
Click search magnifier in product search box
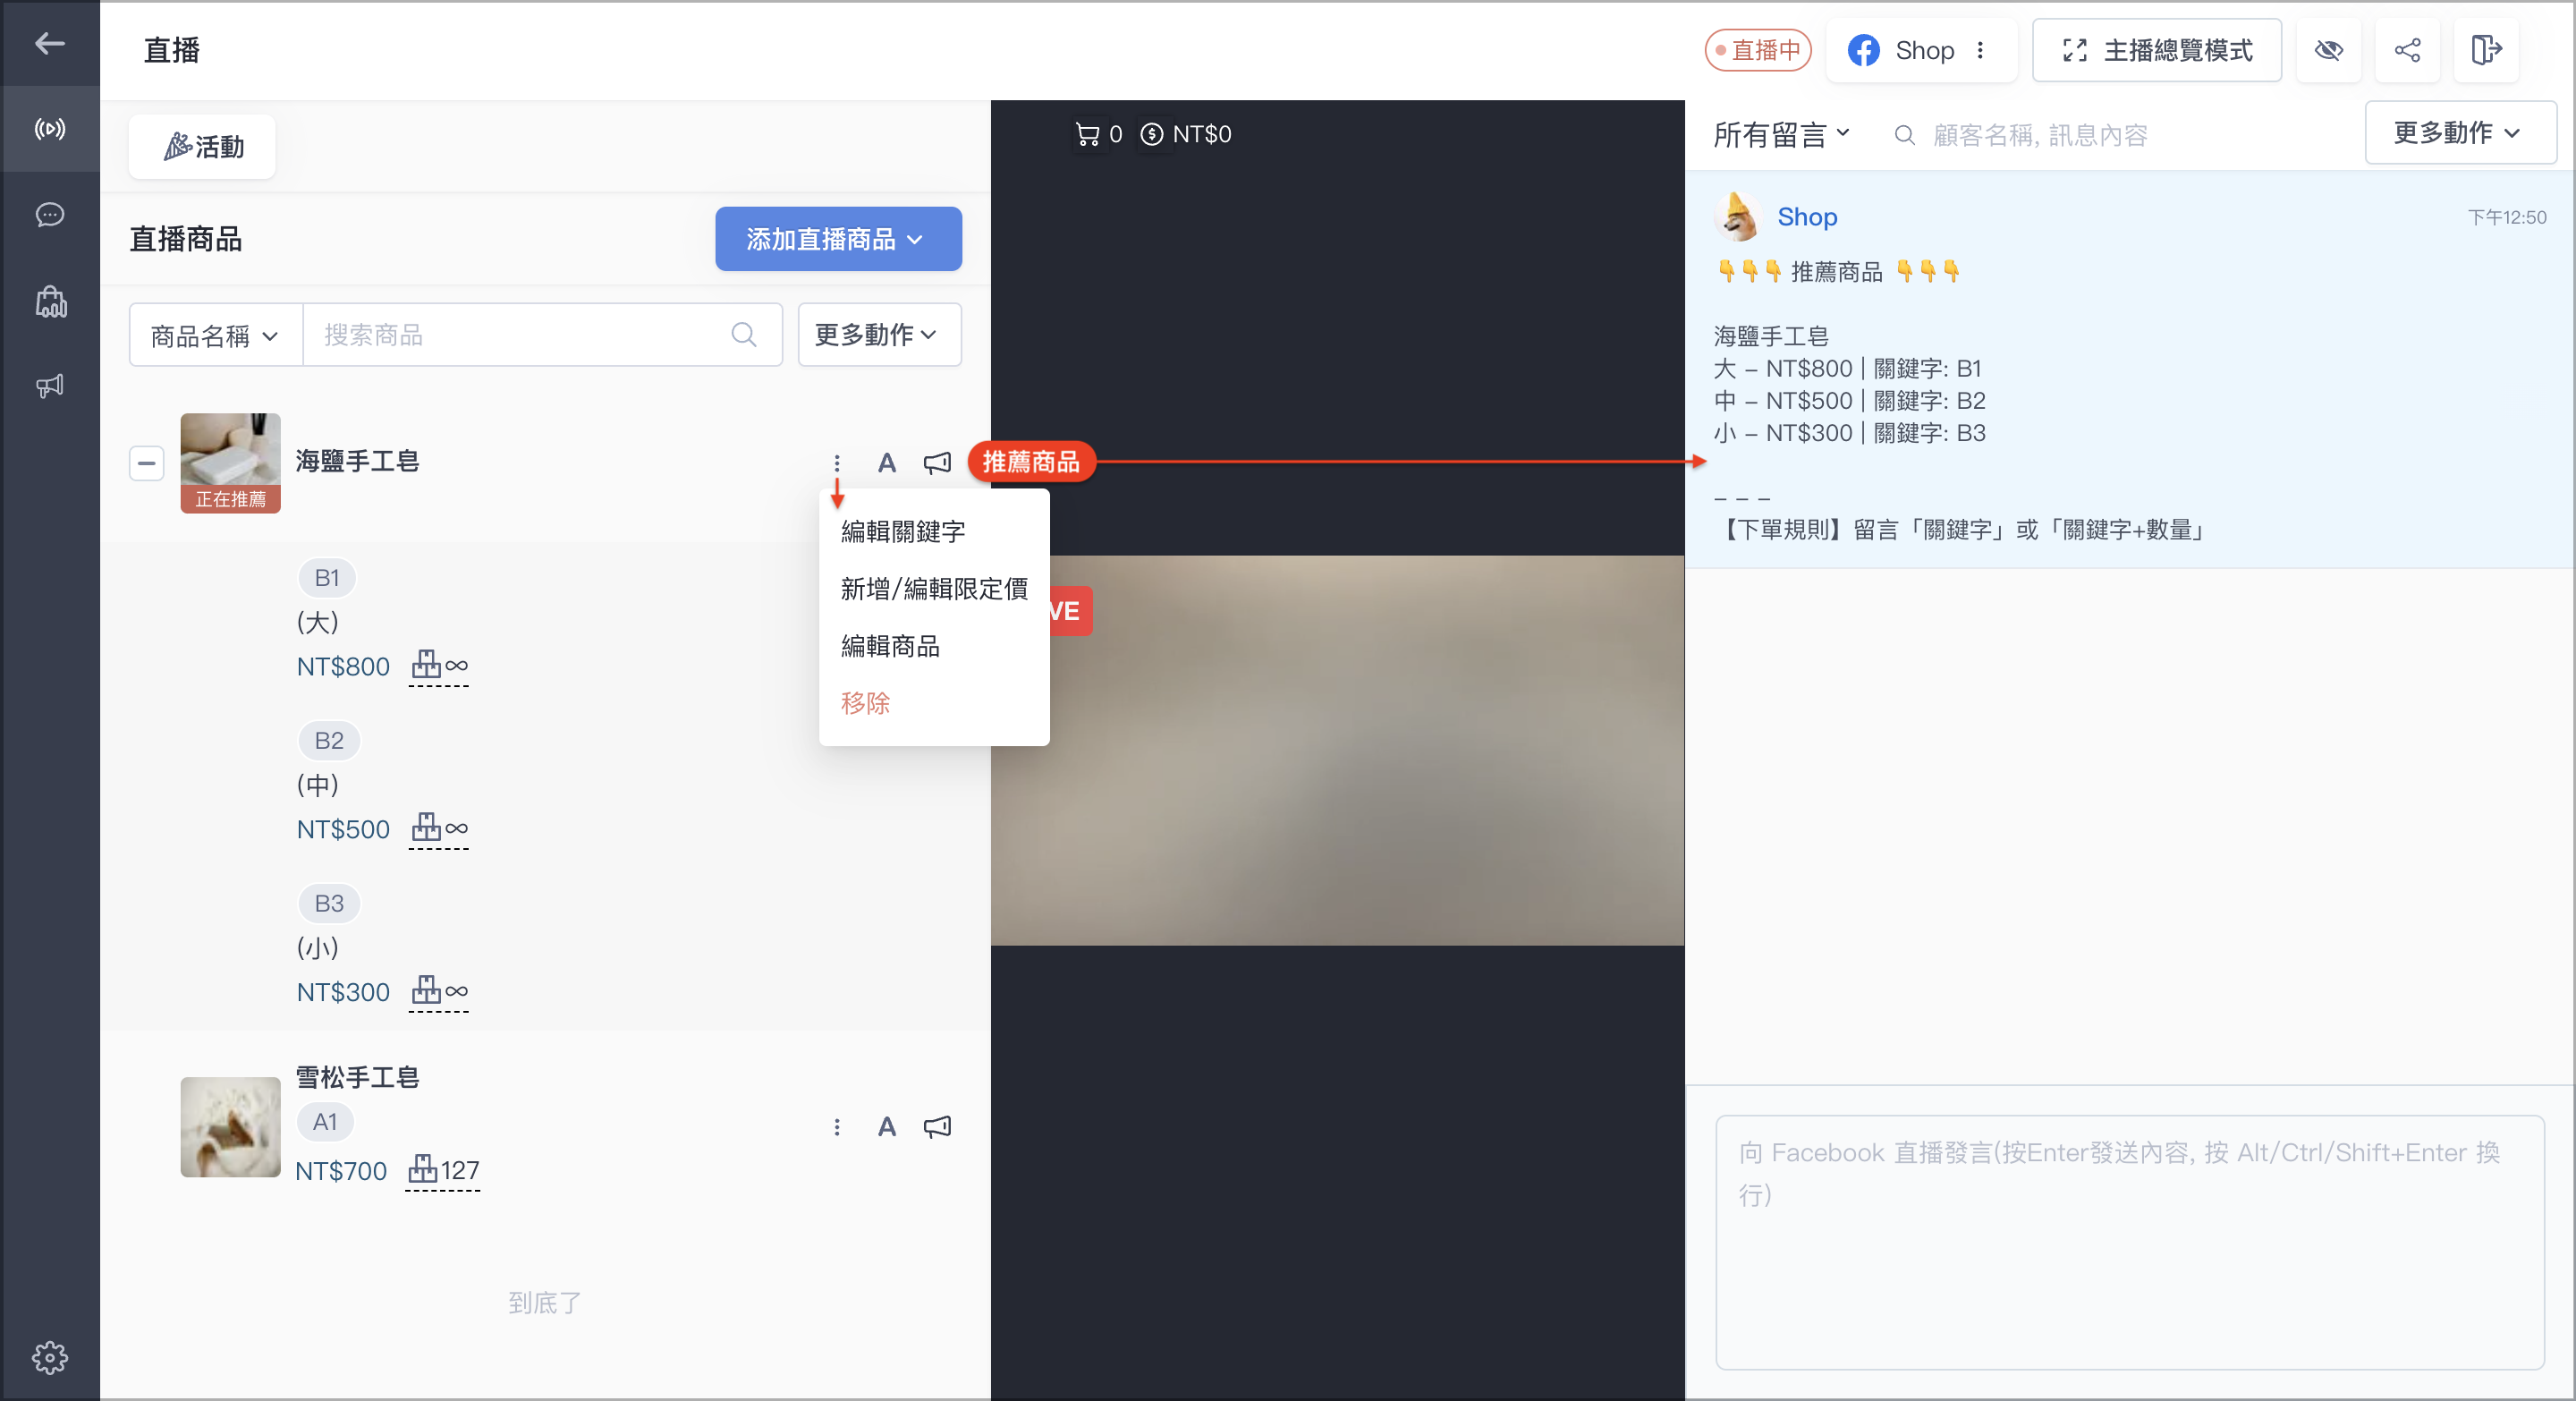point(743,334)
